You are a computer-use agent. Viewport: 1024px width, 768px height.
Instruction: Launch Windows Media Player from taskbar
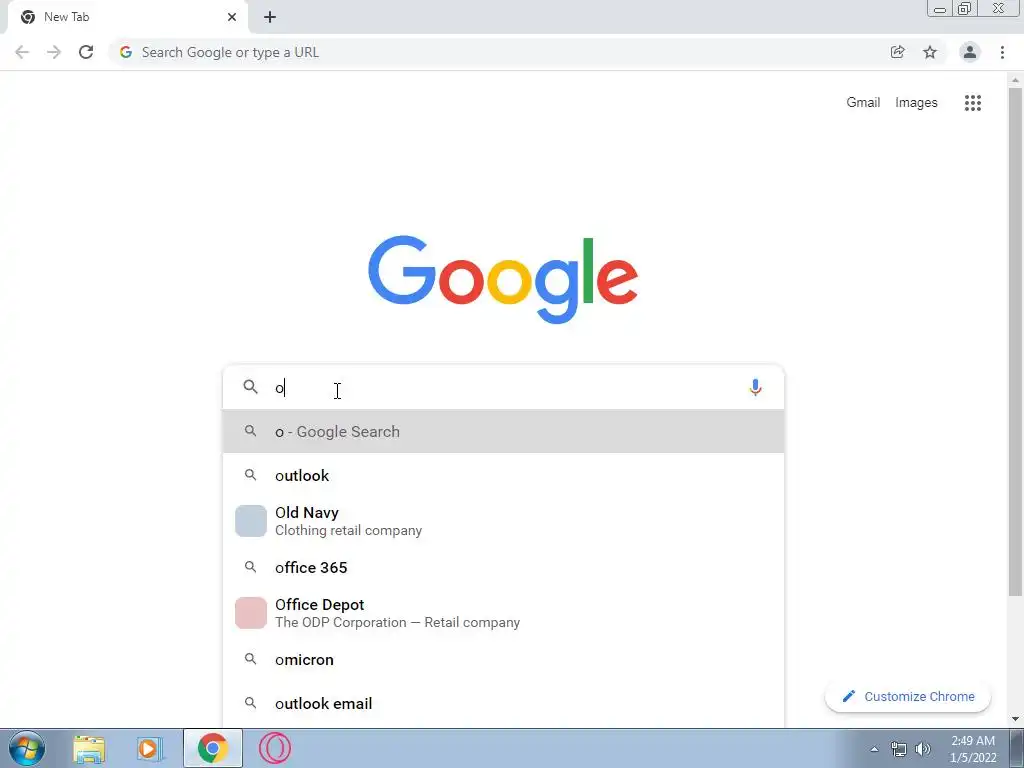(x=150, y=748)
